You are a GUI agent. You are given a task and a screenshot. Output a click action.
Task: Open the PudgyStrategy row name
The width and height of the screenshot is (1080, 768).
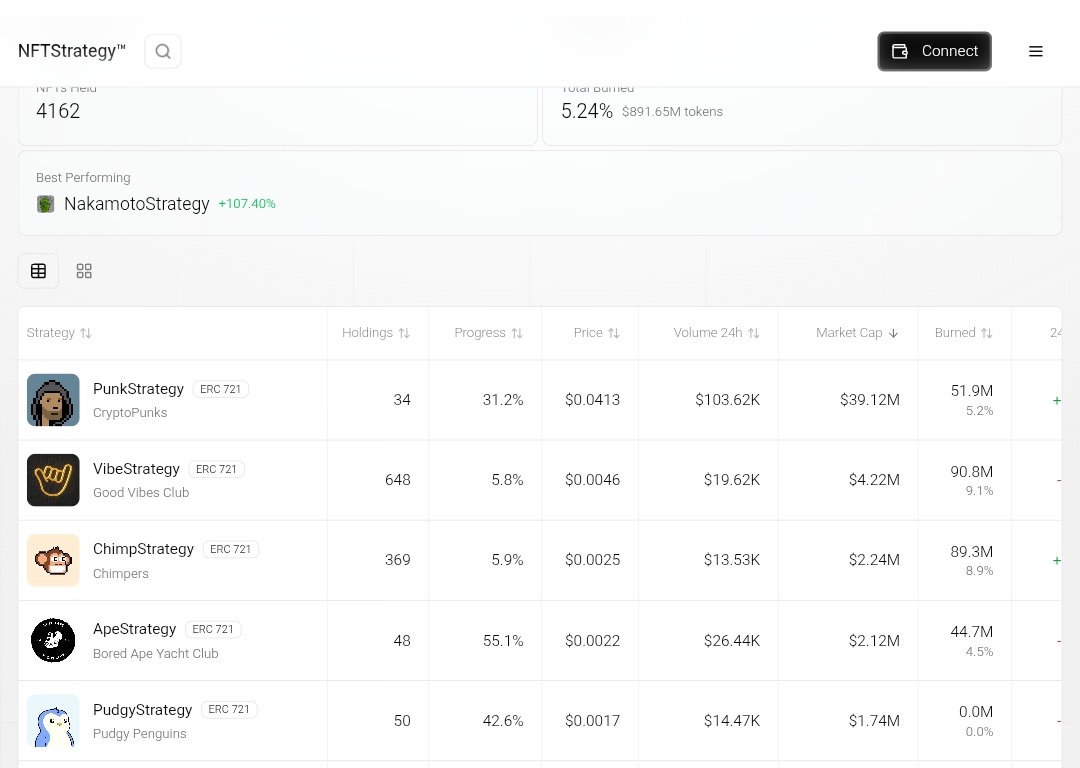point(143,709)
